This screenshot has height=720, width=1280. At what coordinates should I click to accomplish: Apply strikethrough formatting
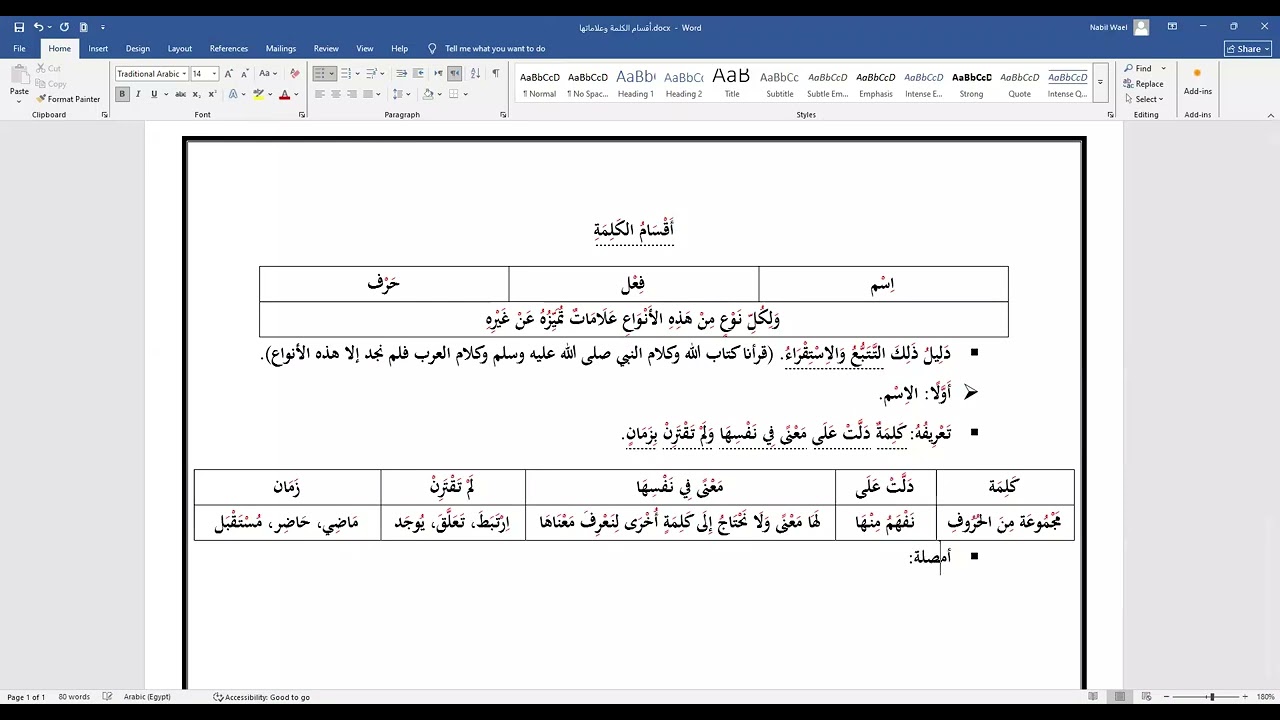(x=180, y=94)
